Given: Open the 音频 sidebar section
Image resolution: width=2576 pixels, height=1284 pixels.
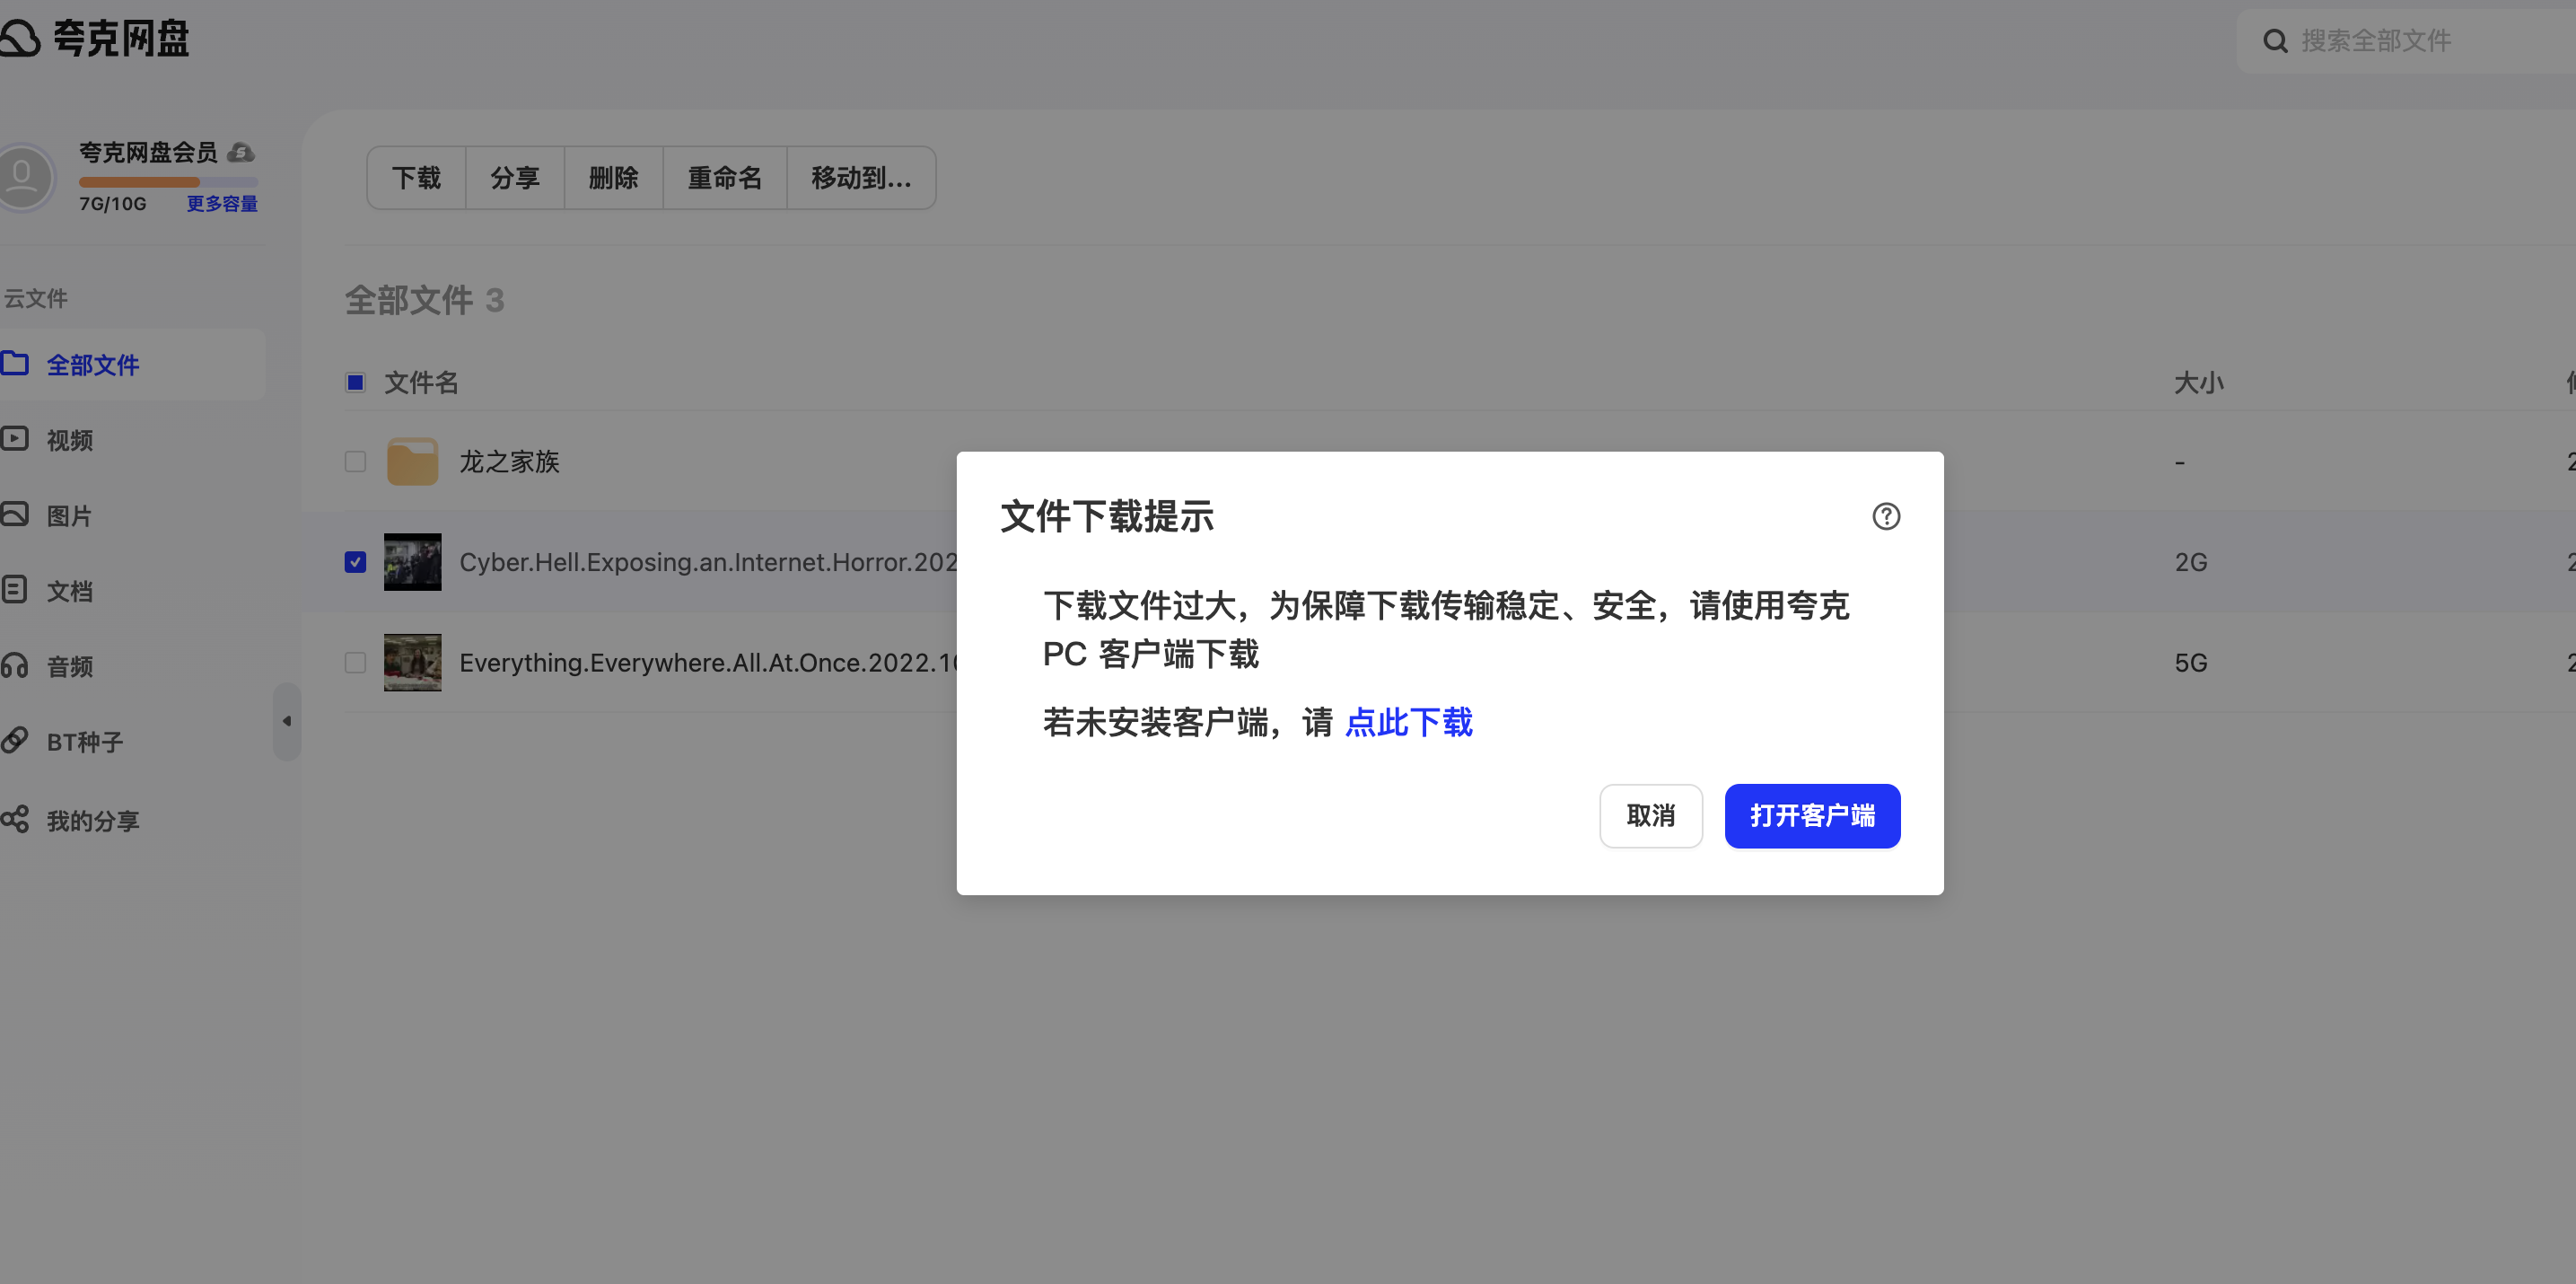Looking at the screenshot, I should [132, 666].
